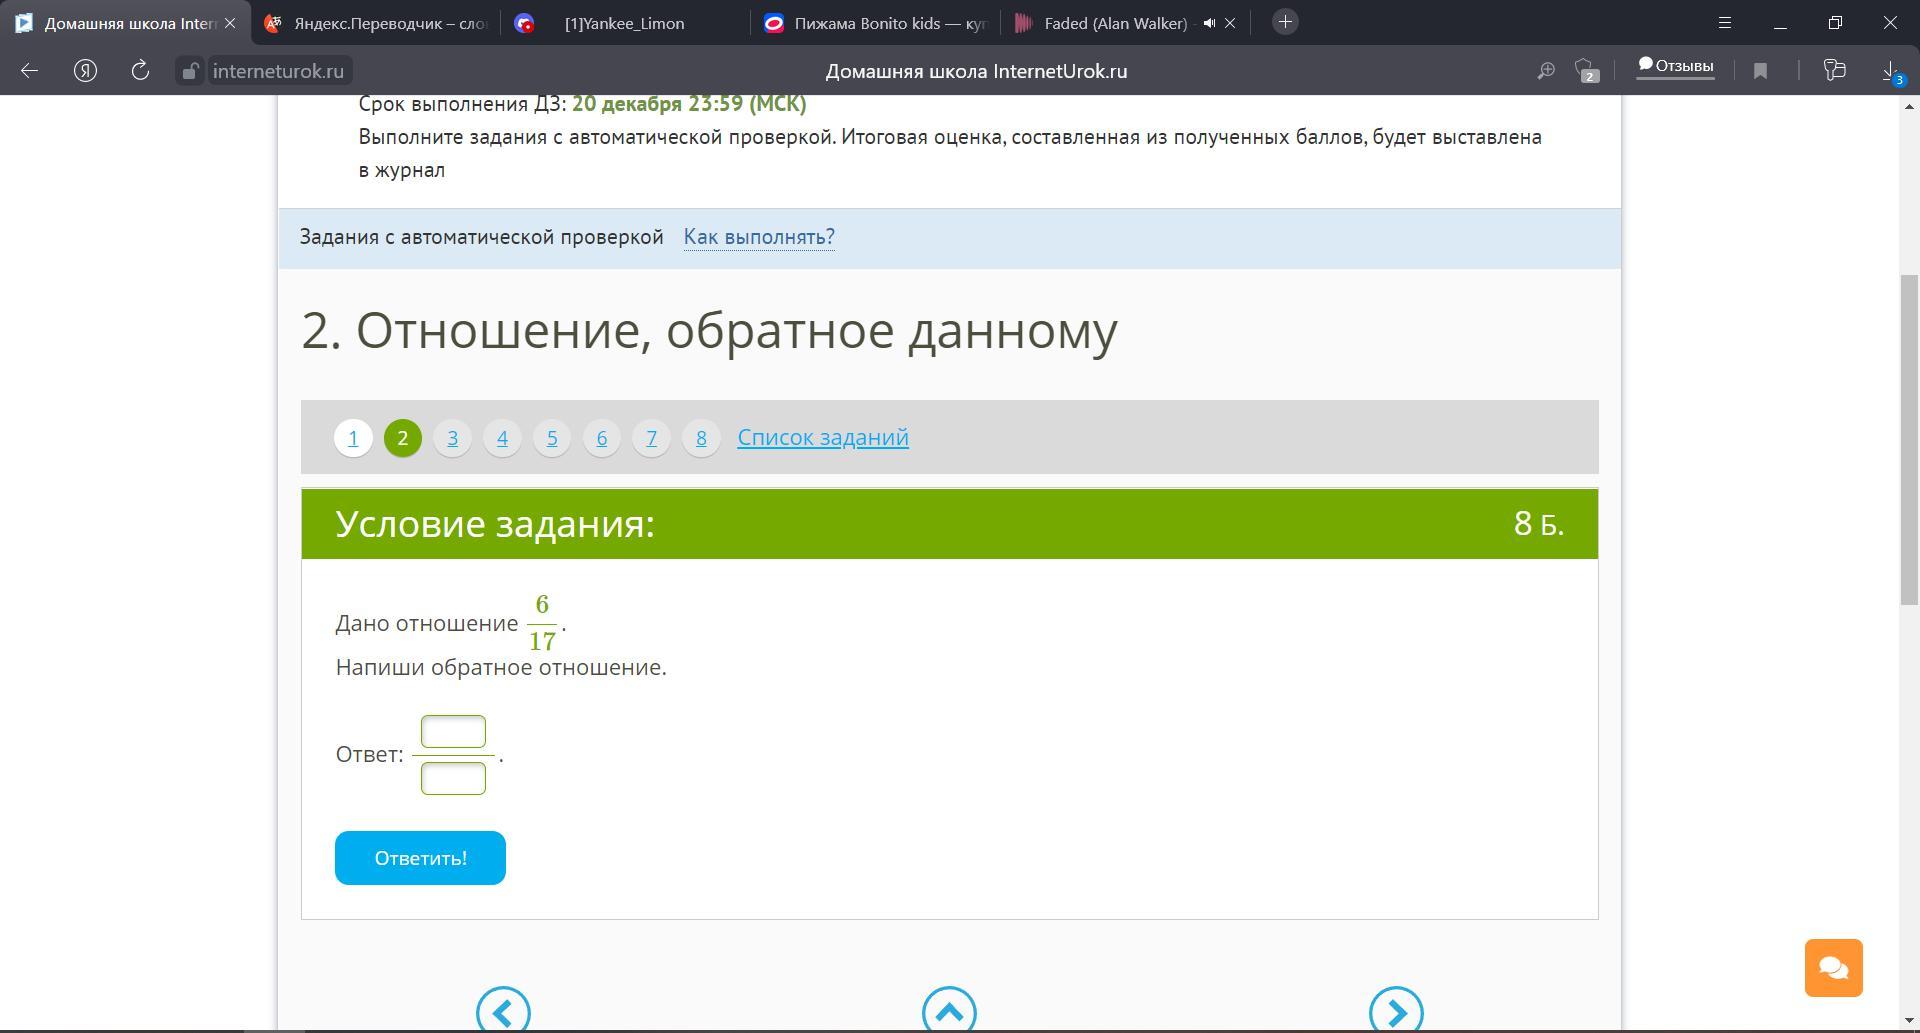The width and height of the screenshot is (1920, 1033).
Task: Go to the previous task with the left arrow circle
Action: (503, 1010)
